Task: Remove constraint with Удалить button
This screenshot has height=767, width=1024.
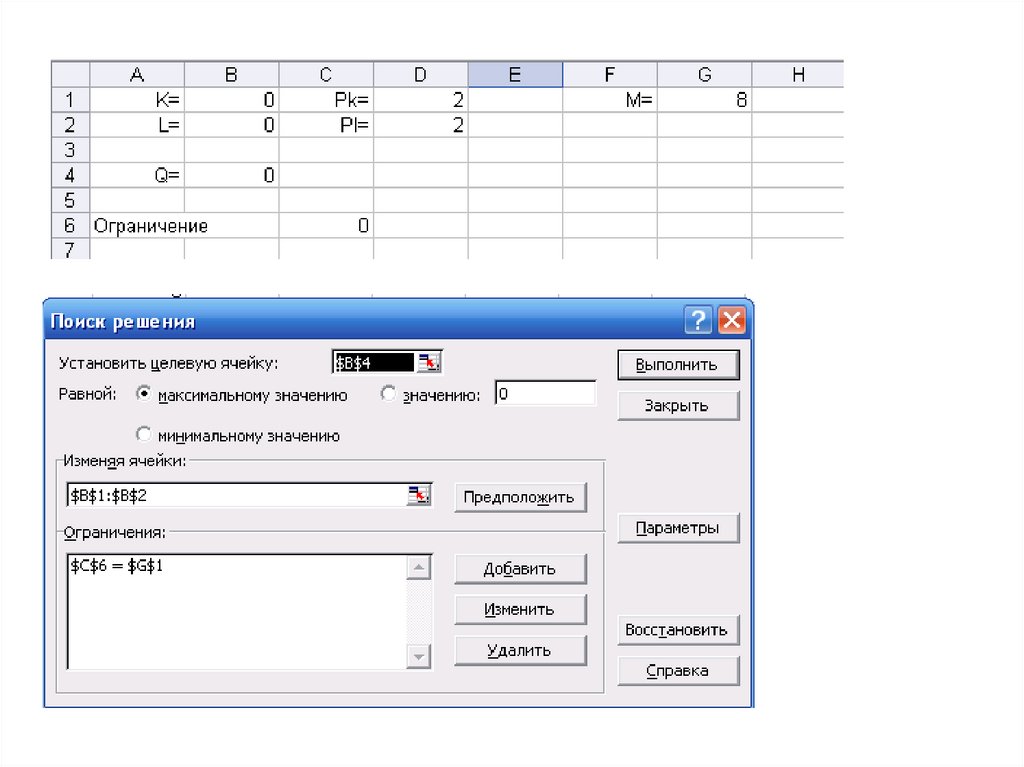Action: pos(520,650)
